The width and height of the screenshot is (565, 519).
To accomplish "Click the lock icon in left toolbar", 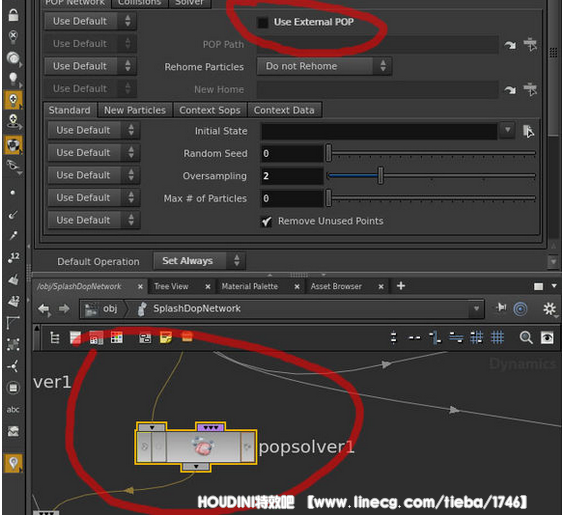I will 13,15.
